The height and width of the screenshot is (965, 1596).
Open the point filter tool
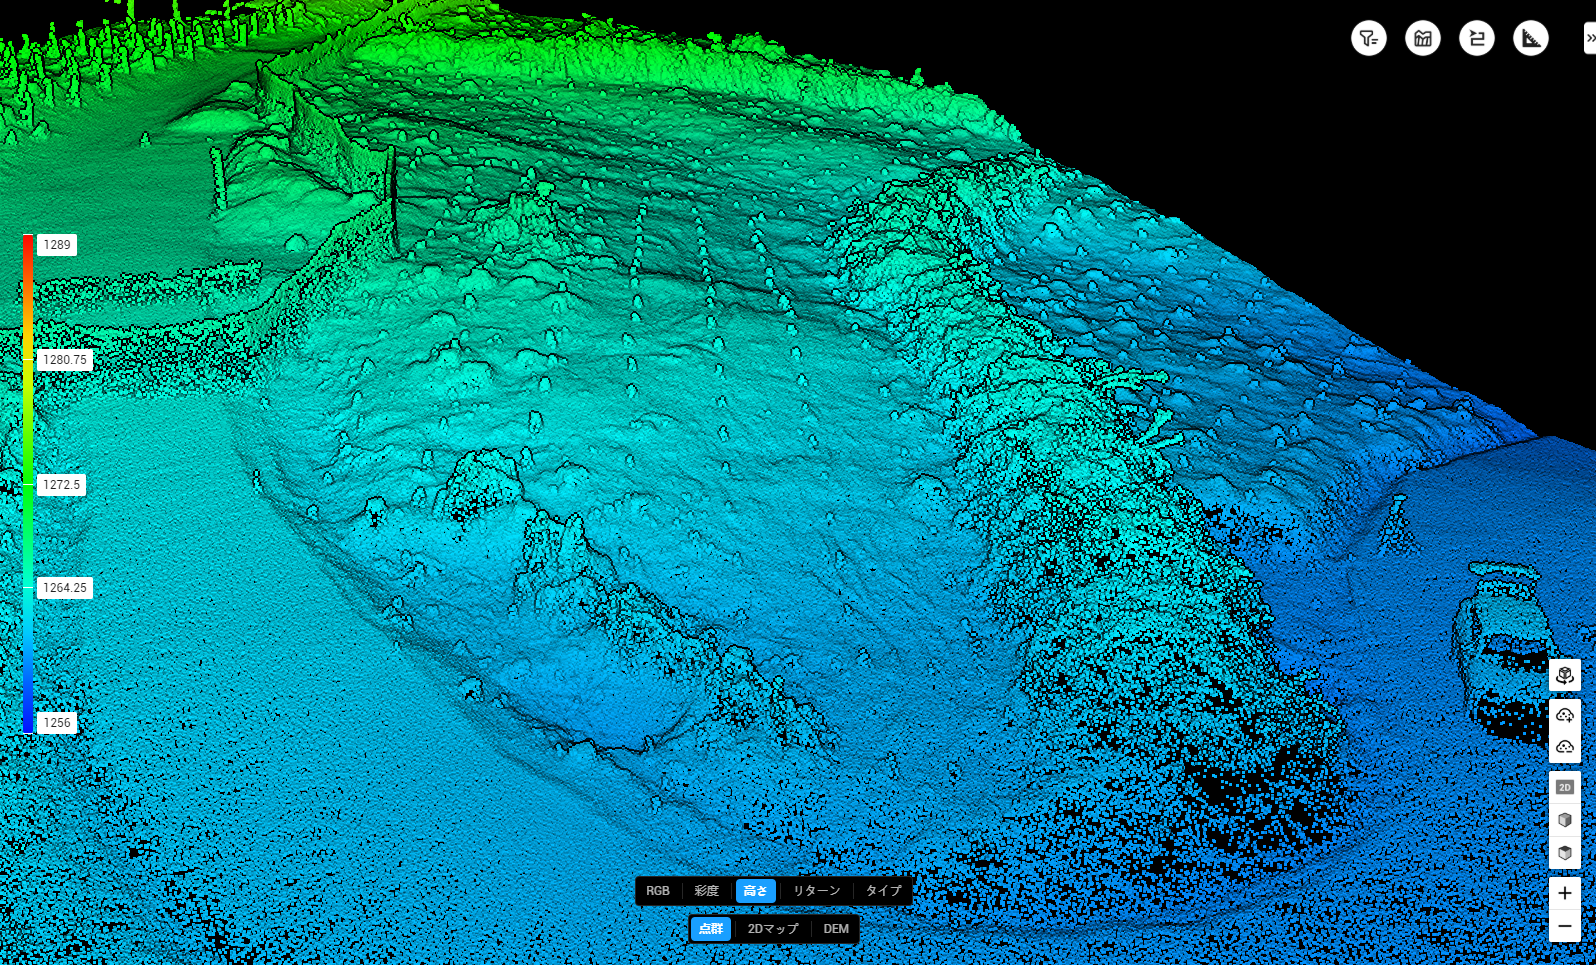1368,39
